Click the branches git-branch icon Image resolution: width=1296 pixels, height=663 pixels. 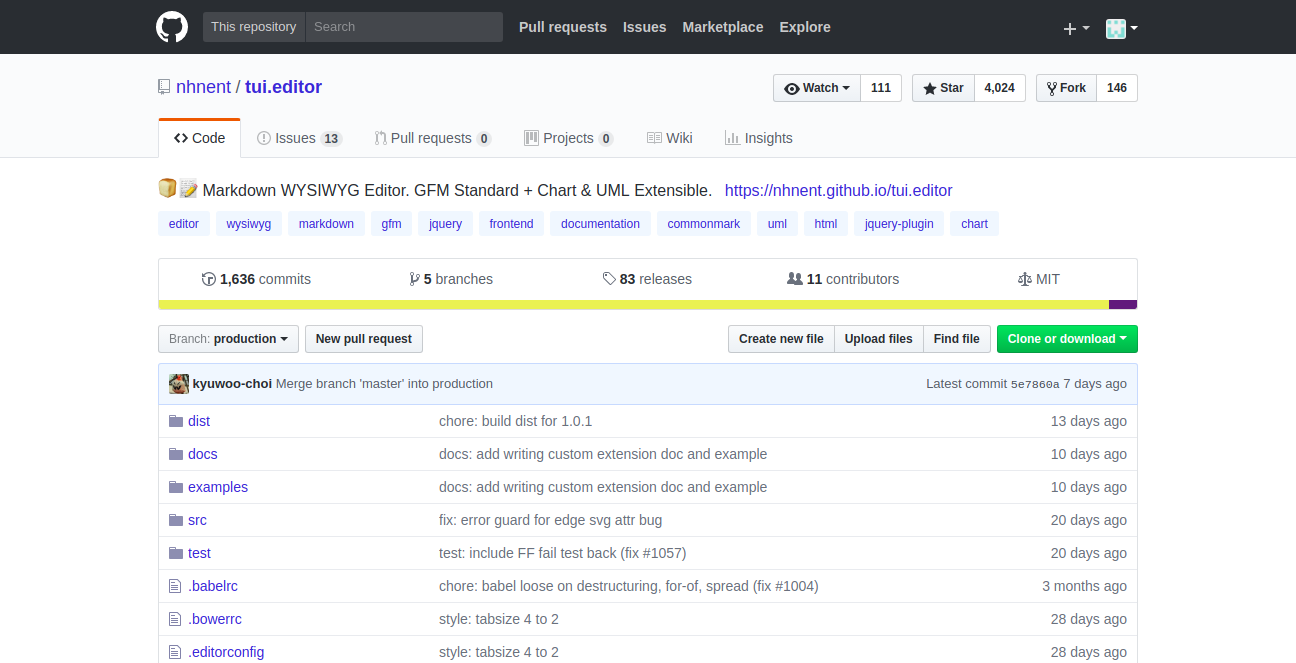pos(414,279)
